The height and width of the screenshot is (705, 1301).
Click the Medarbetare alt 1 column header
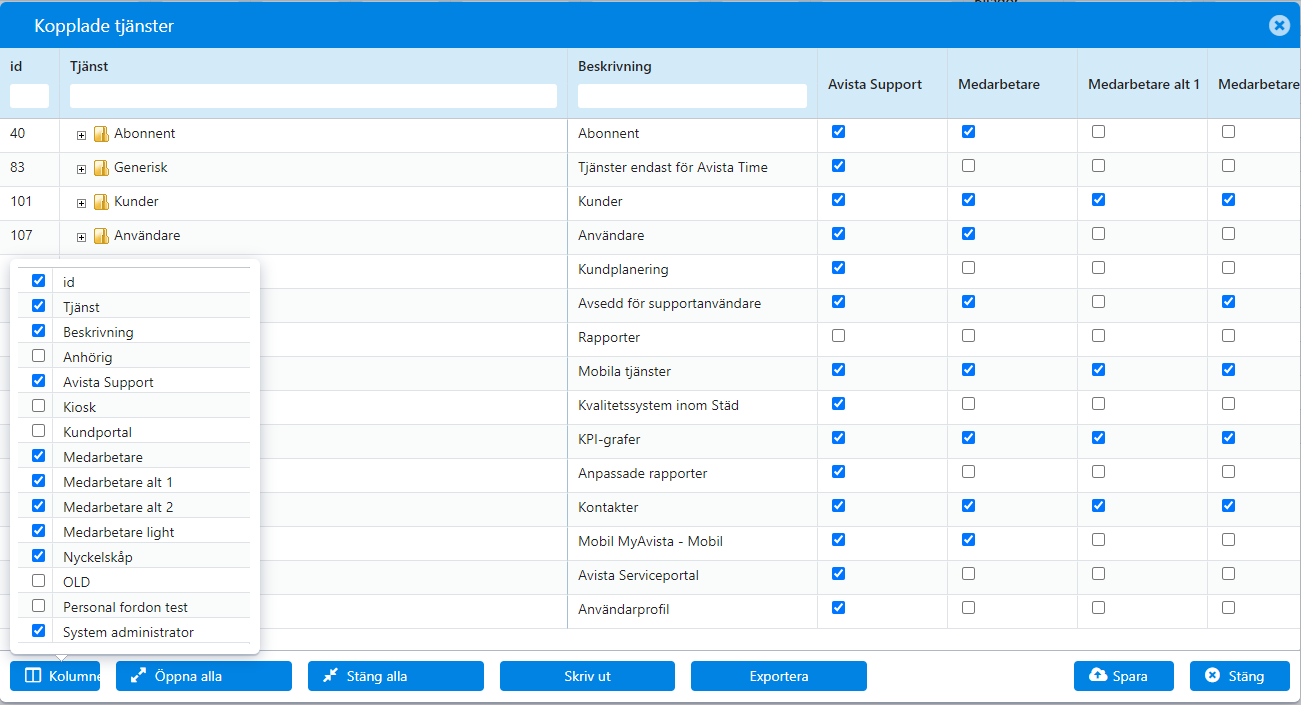point(1143,85)
